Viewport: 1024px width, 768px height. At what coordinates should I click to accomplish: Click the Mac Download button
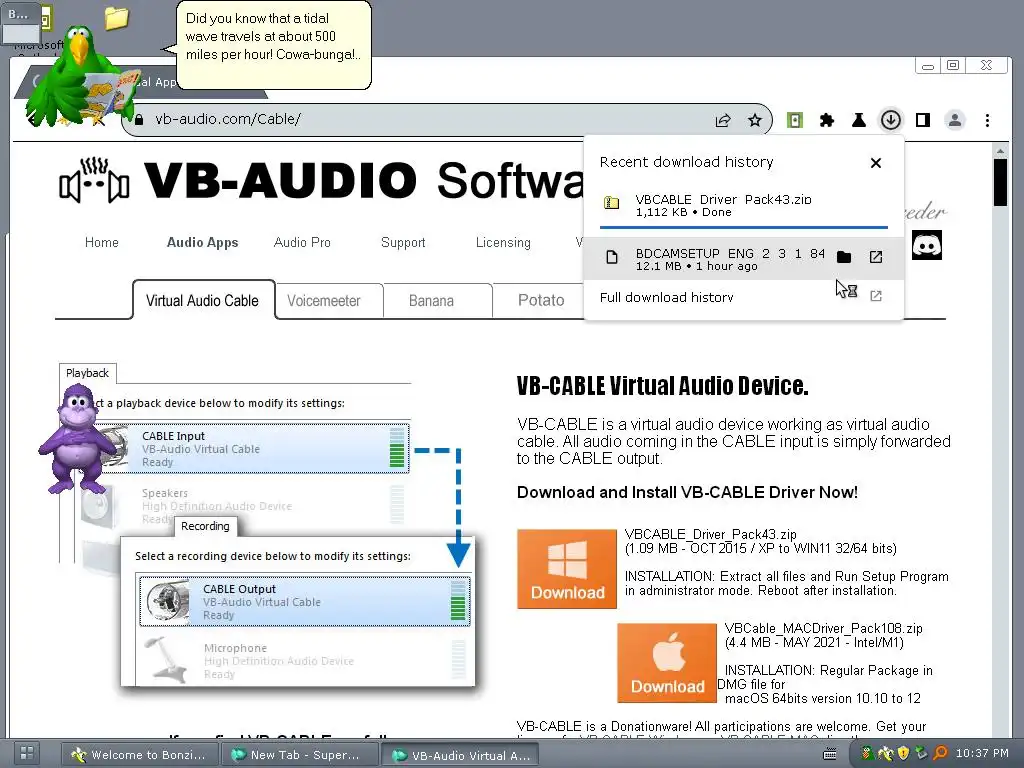pyautogui.click(x=667, y=663)
